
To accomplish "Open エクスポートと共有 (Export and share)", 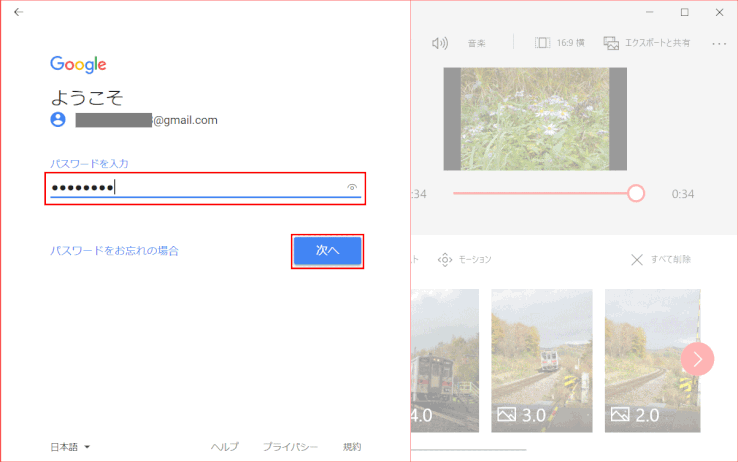I will pos(658,43).
